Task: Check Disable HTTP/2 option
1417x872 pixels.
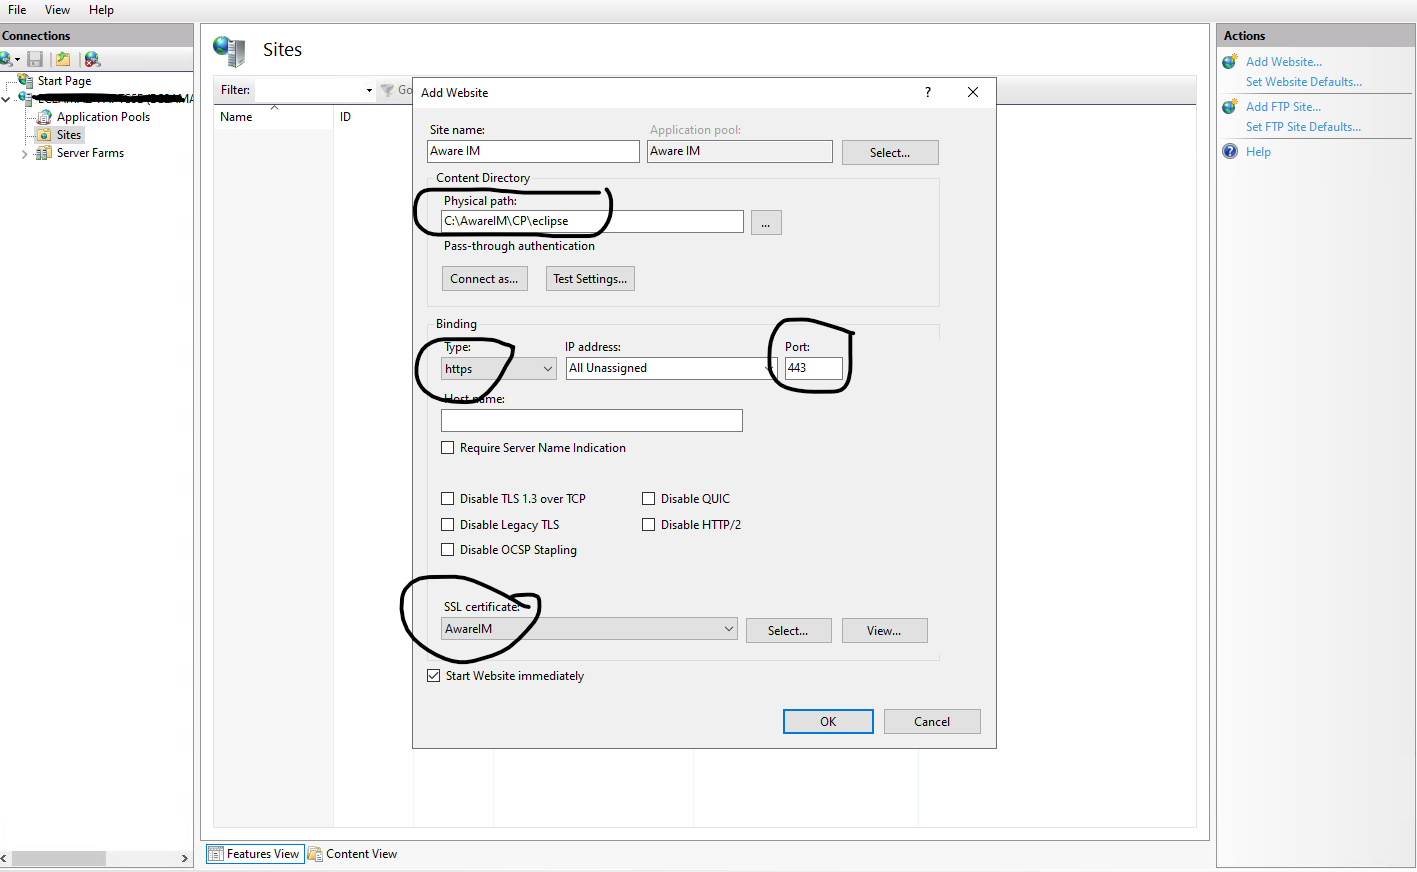Action: point(648,524)
